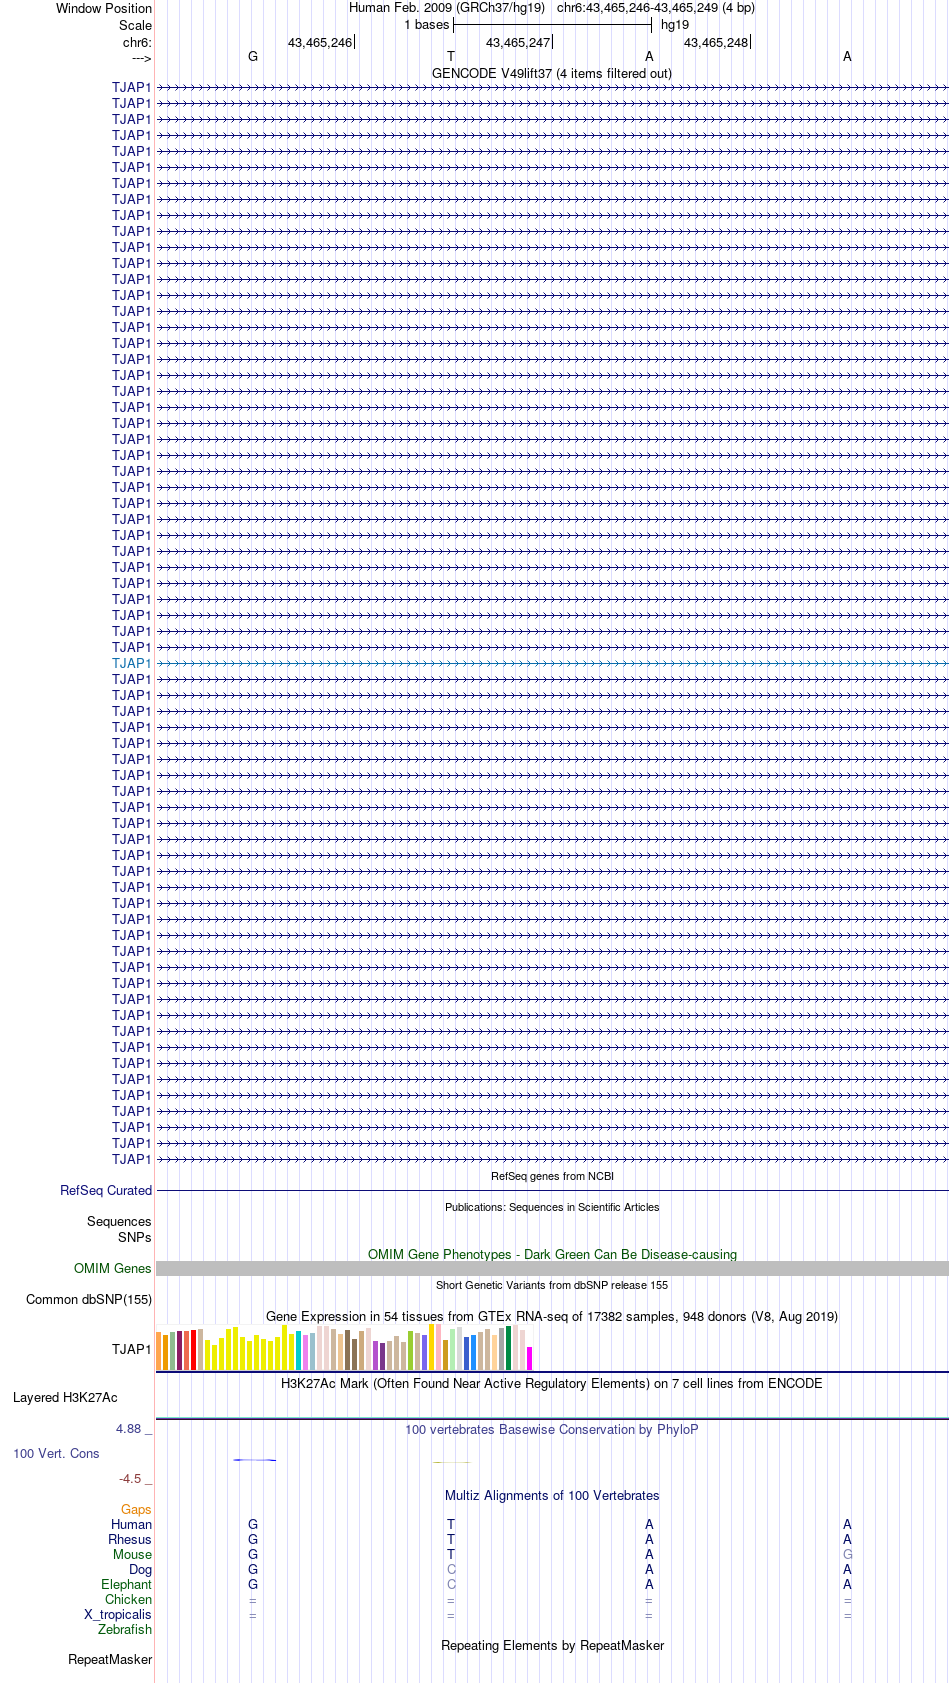Click the light G base in the Mouse row
The image size is (950, 1683).
pyautogui.click(x=848, y=1554)
